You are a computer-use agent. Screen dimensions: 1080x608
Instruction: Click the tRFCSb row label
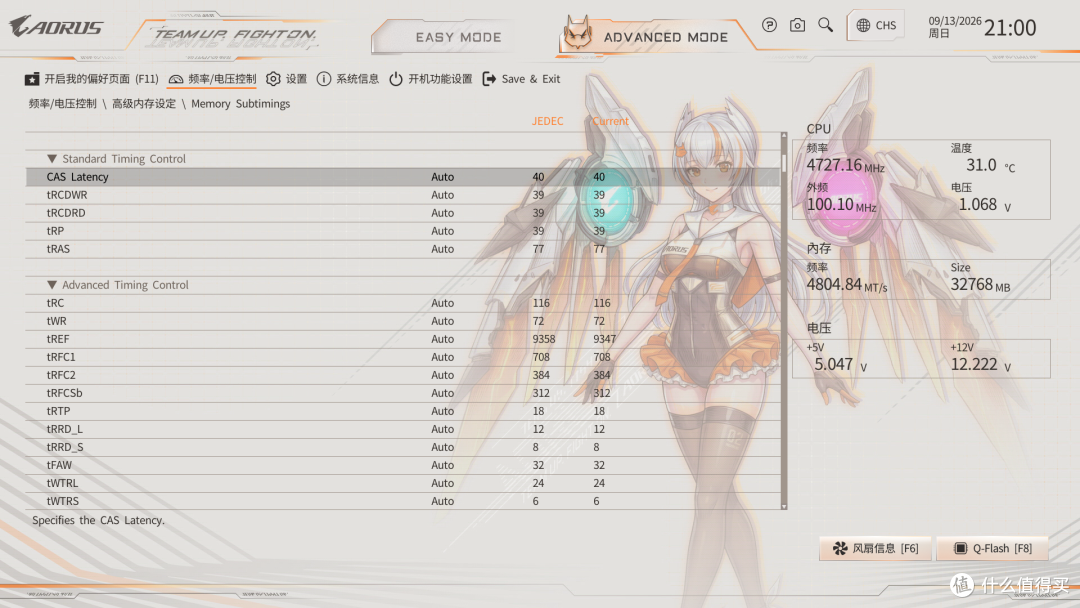tap(64, 393)
